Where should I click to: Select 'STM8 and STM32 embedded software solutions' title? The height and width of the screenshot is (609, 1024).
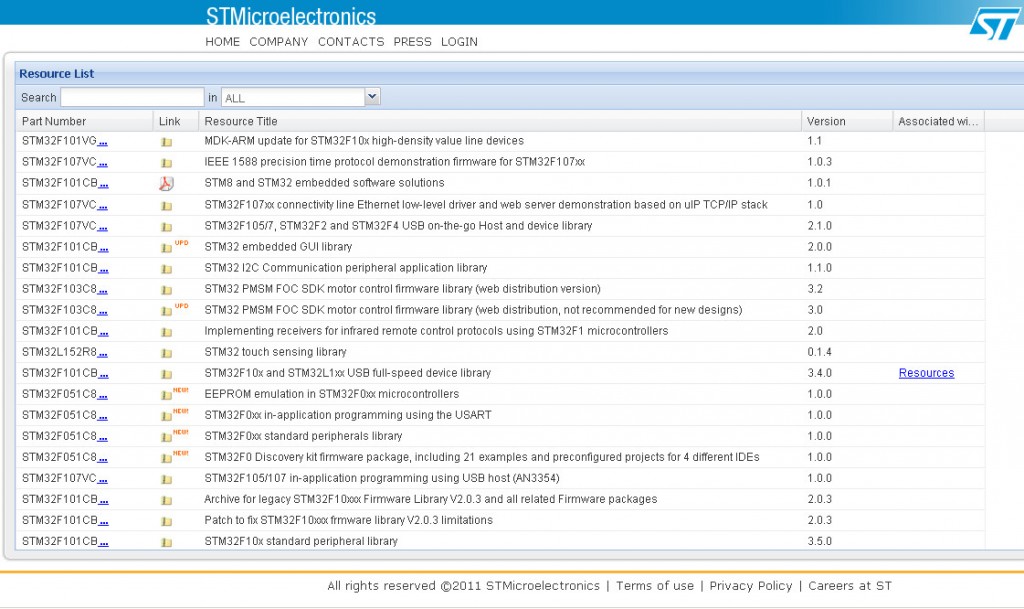click(x=325, y=183)
